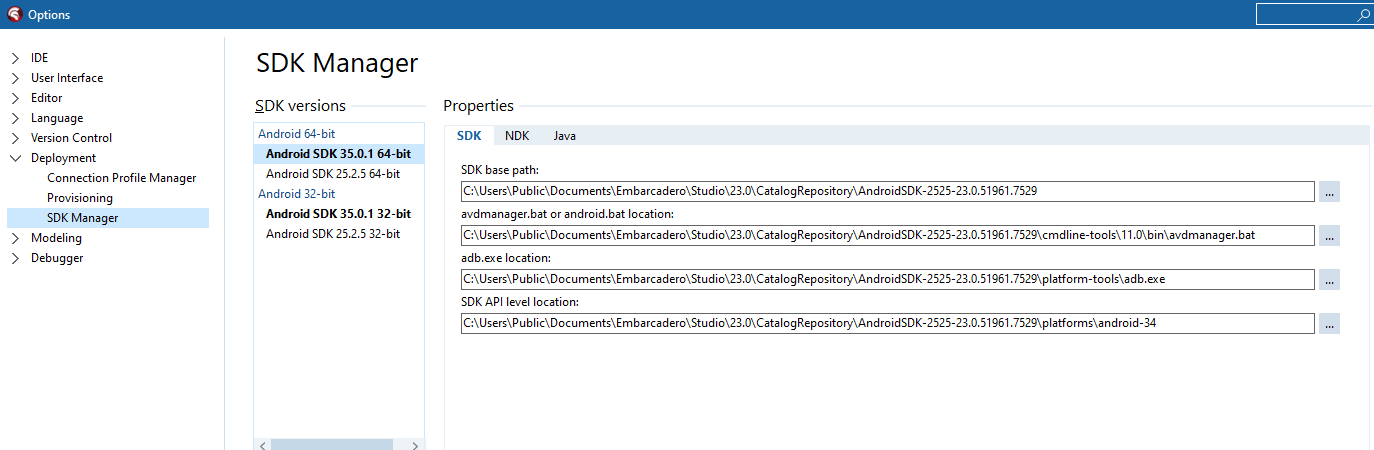Browse for adb.exe location

[x=1329, y=280]
